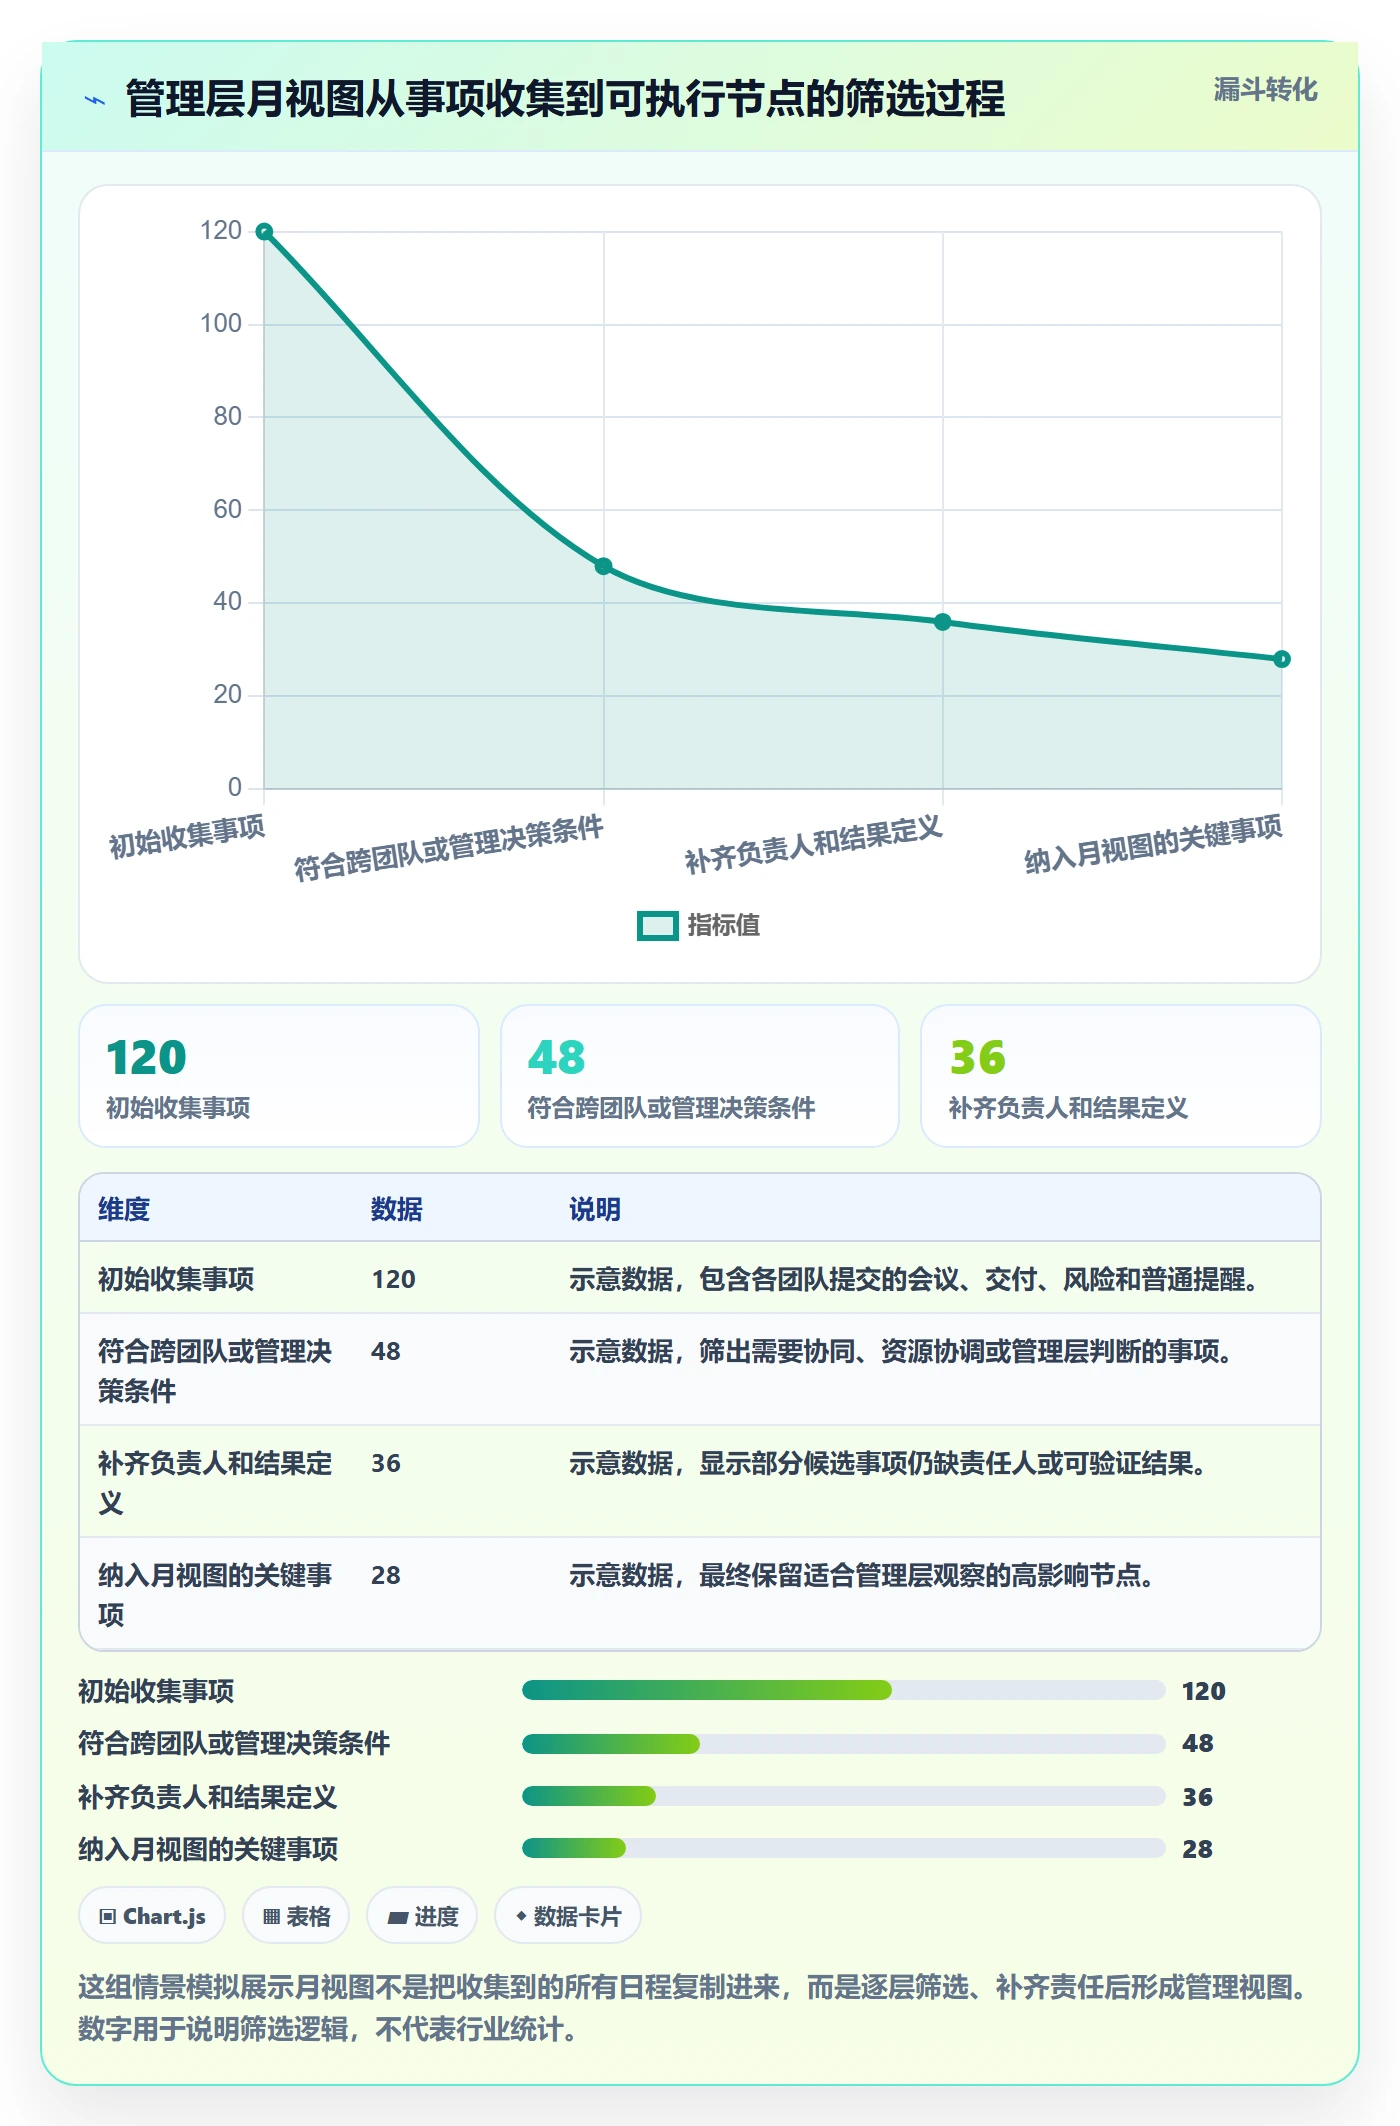Click the chart data point at 48
The image size is (1400, 2126).
pyautogui.click(x=603, y=566)
